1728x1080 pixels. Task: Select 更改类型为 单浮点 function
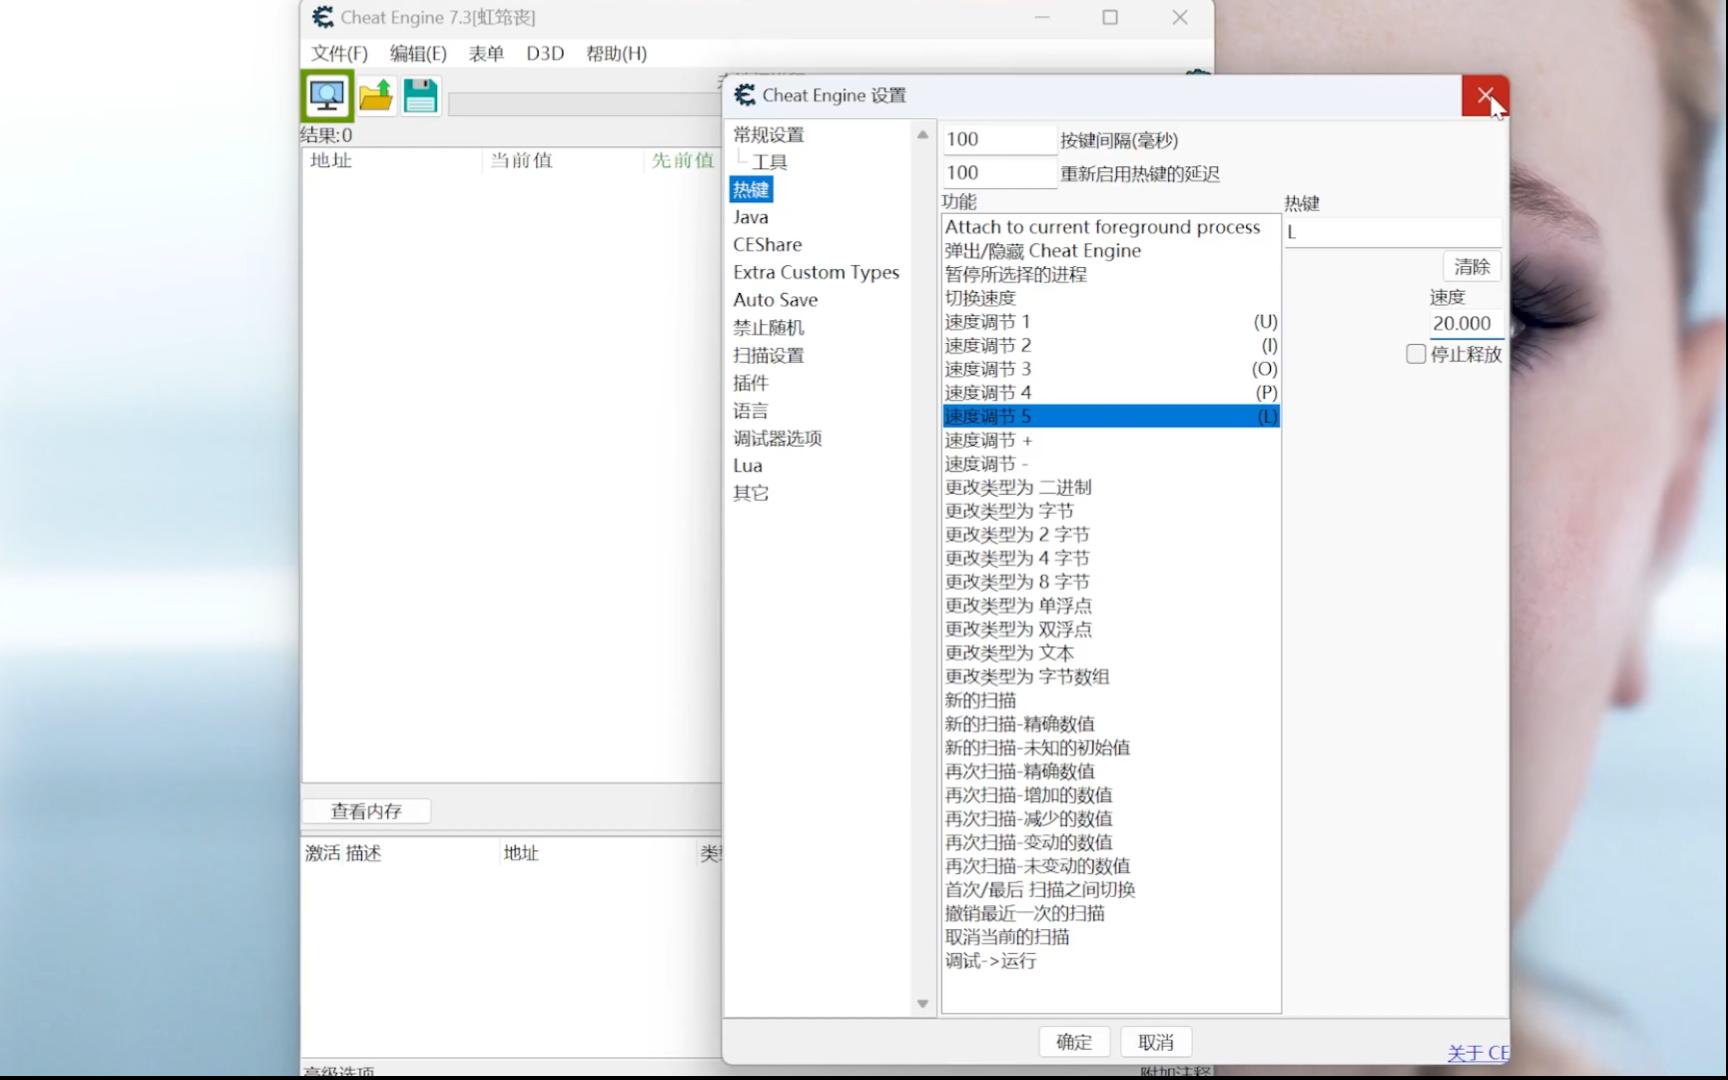1111,605
